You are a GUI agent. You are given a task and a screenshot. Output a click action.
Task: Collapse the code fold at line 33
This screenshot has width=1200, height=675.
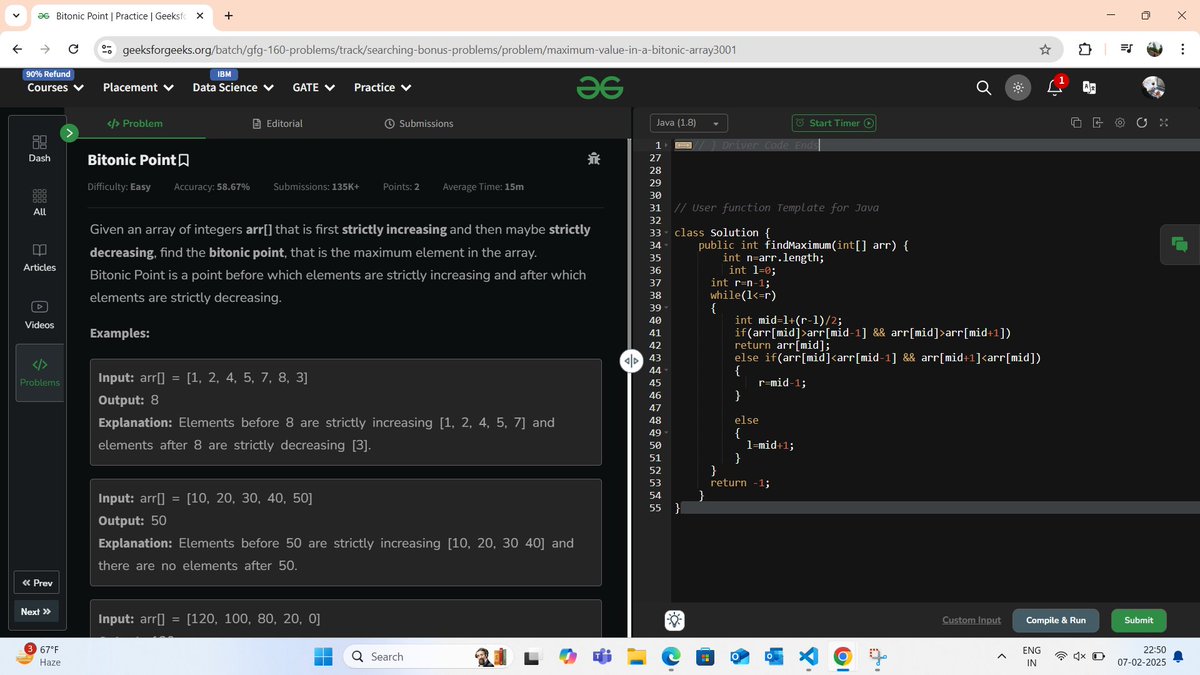(x=667, y=233)
